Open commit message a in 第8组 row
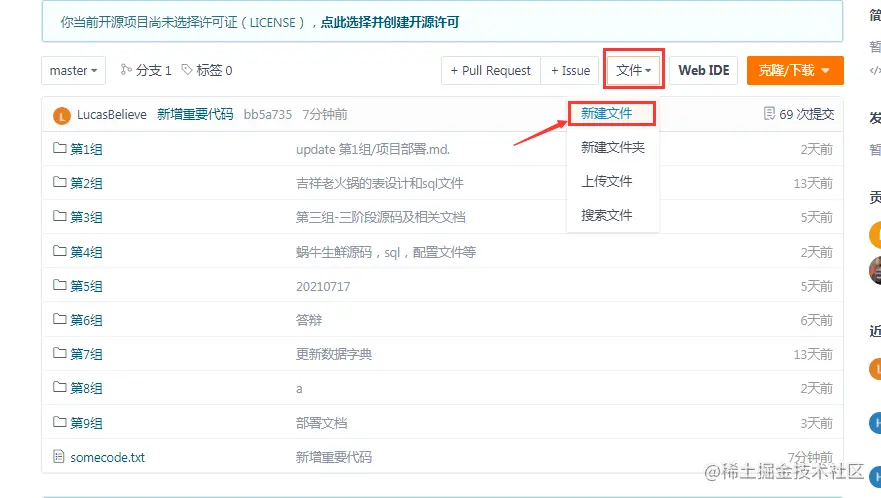881x498 pixels. point(299,389)
